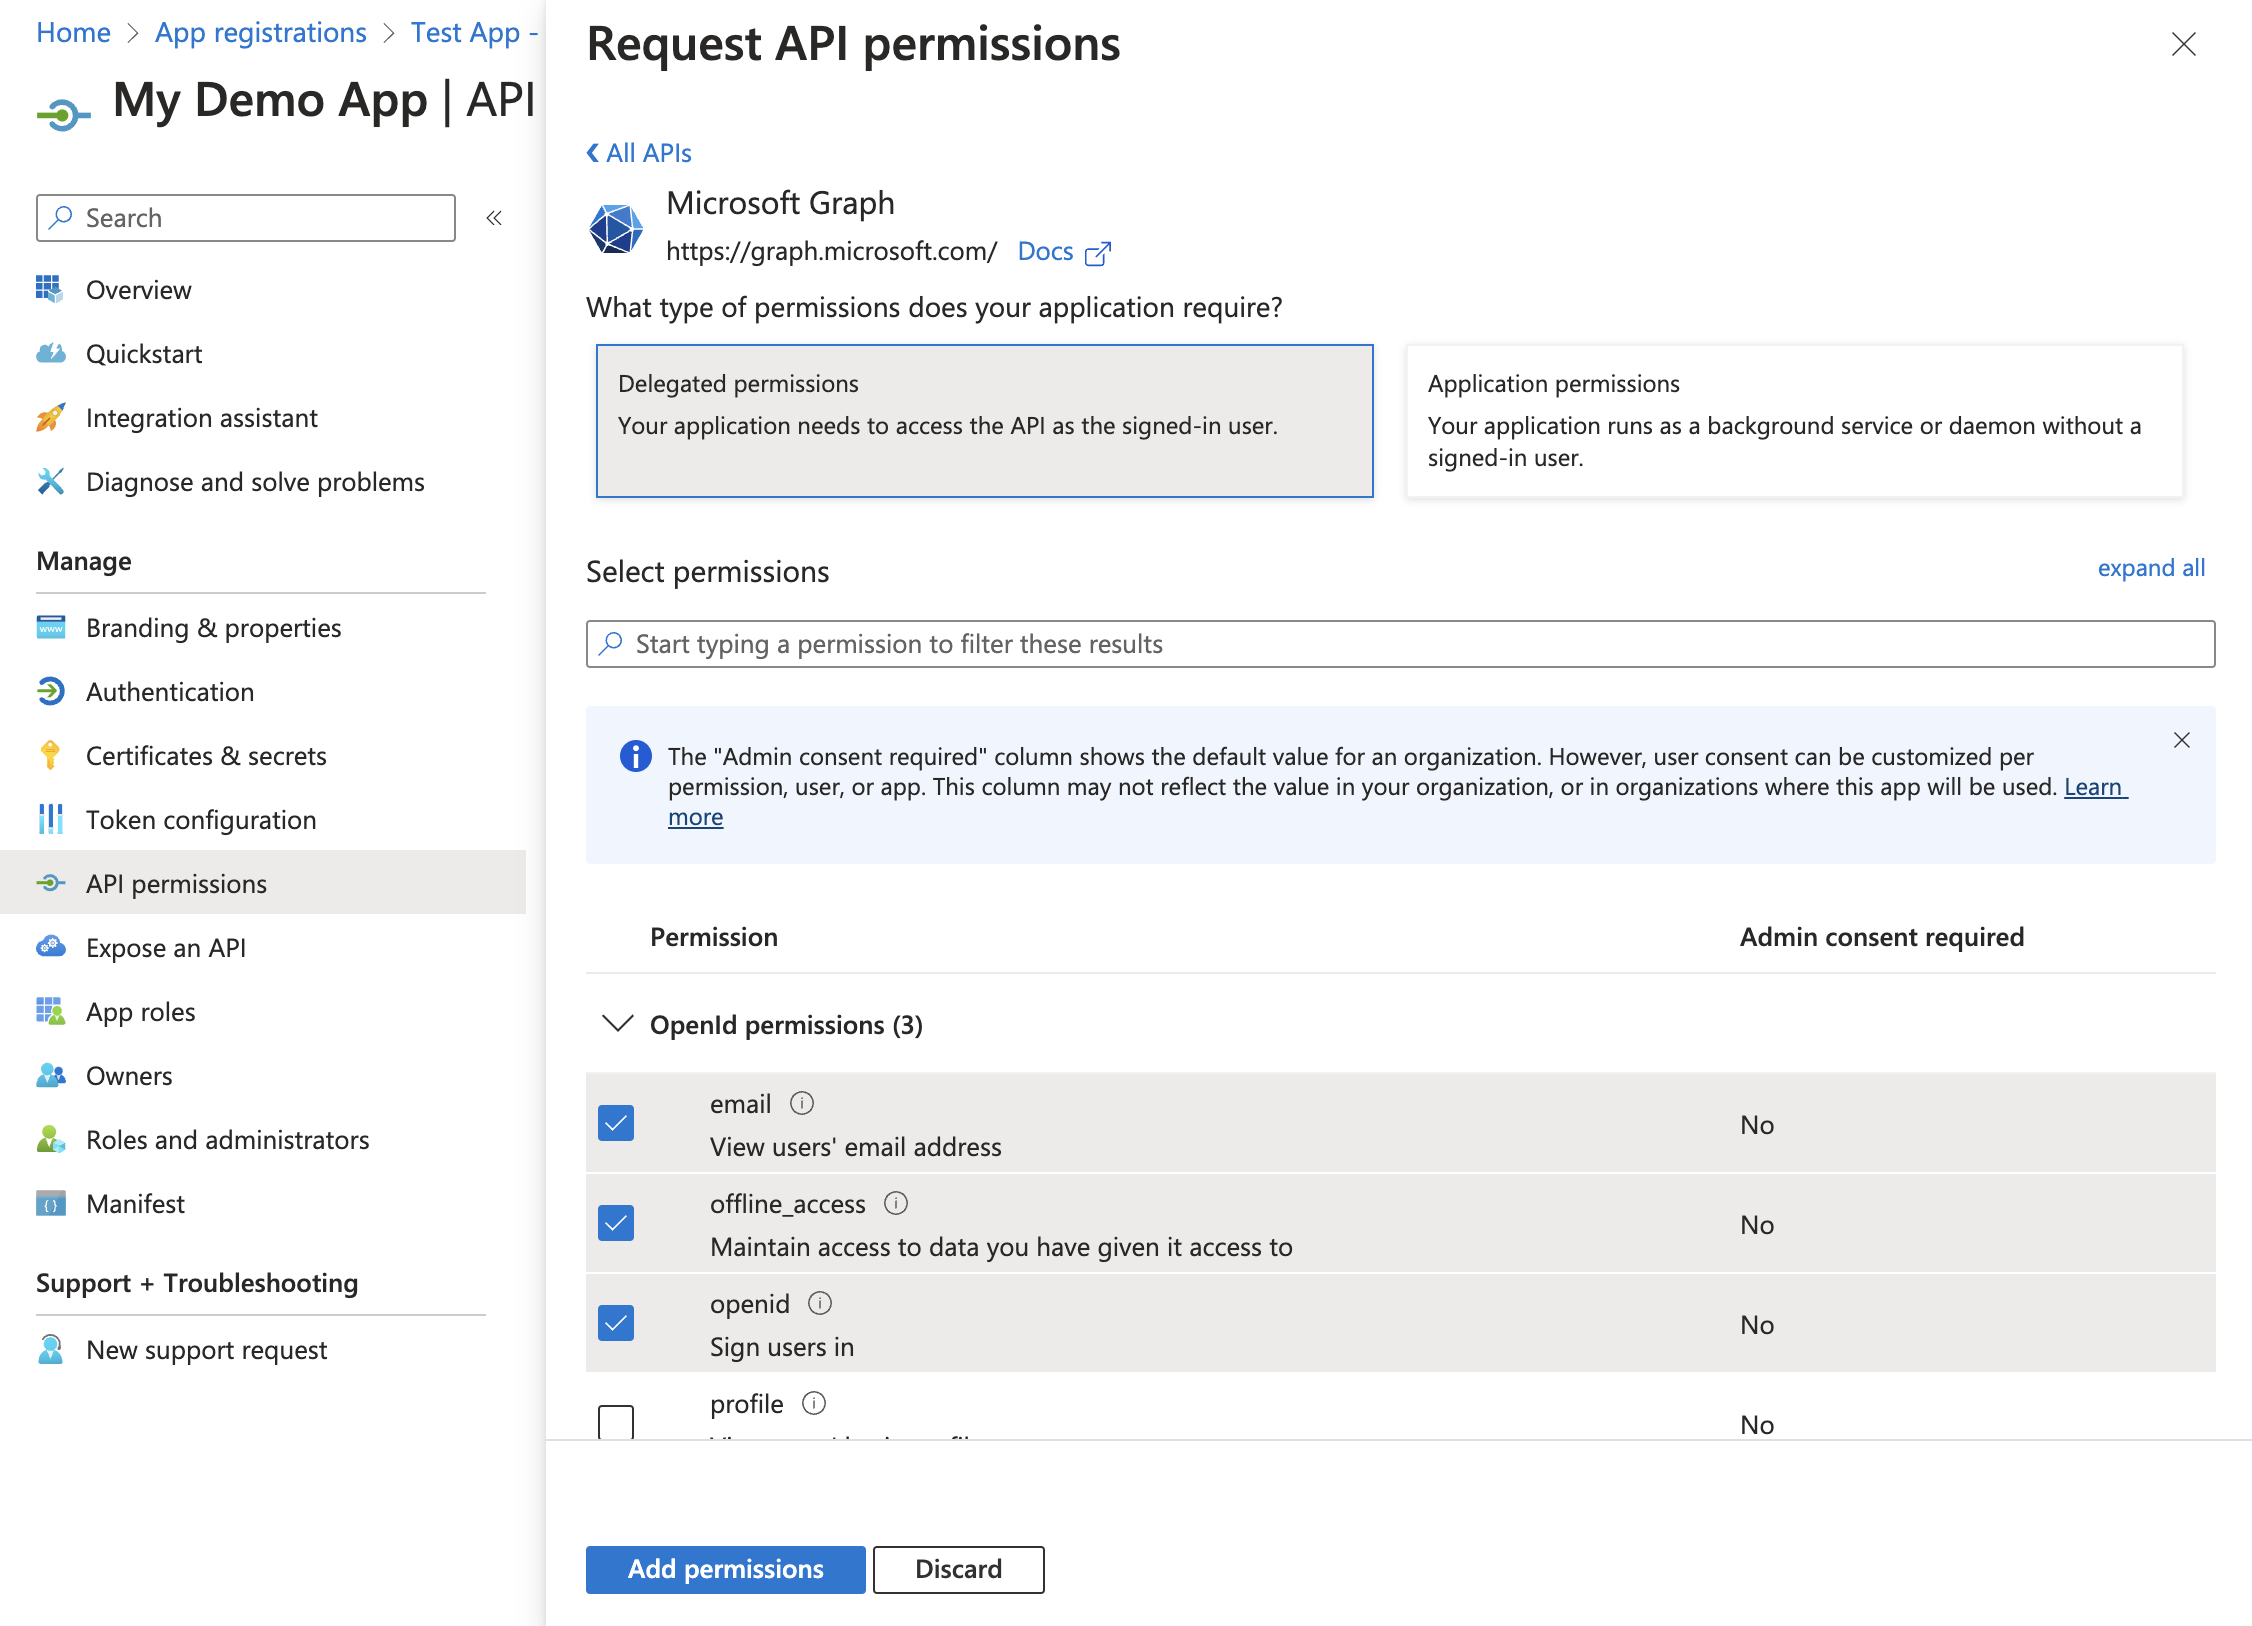Image resolution: width=2252 pixels, height=1626 pixels.
Task: Click the info icon next to openid
Action: click(x=820, y=1303)
